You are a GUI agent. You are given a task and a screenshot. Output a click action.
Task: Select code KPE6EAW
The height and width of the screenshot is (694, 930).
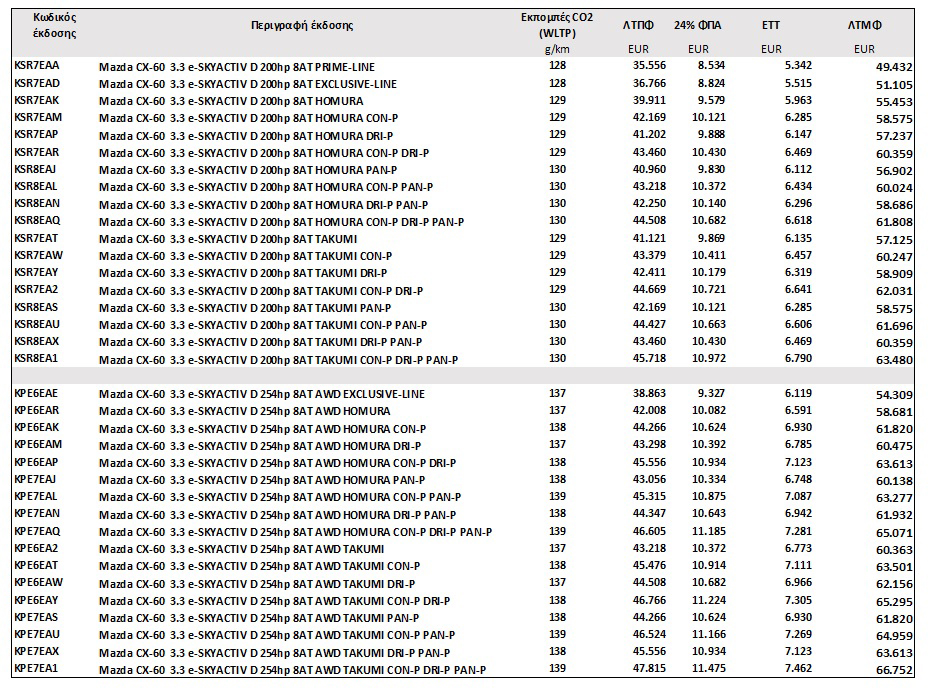39,582
